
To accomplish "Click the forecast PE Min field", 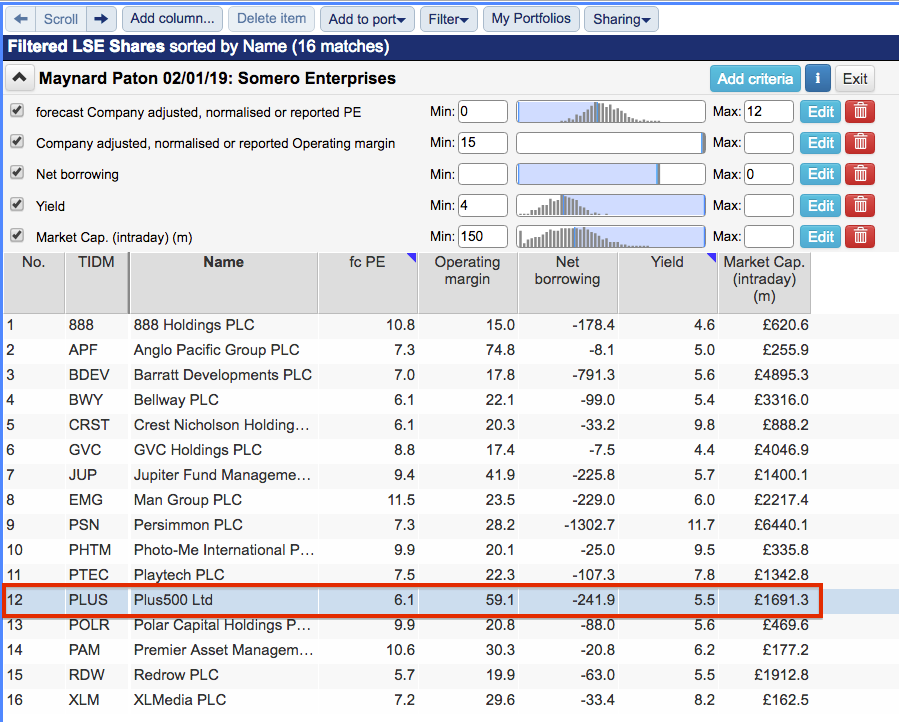I will 483,112.
